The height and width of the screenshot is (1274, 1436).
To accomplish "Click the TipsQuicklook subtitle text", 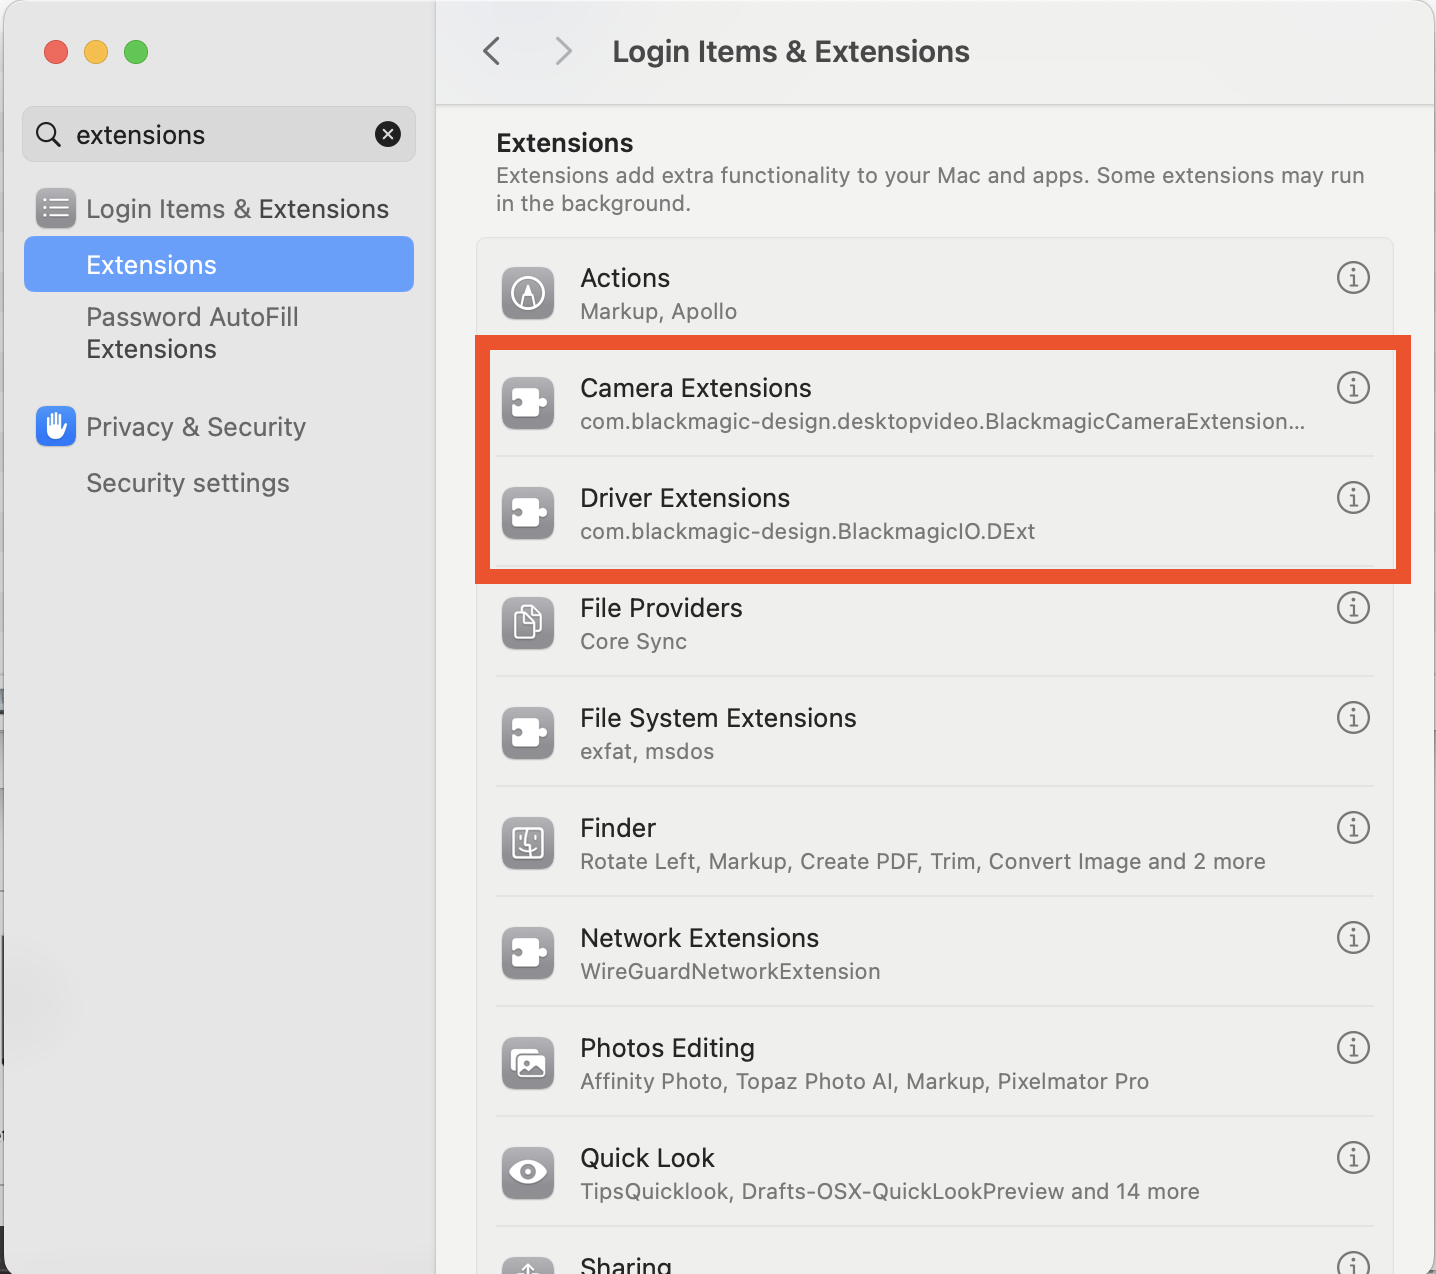I will tap(890, 1191).
